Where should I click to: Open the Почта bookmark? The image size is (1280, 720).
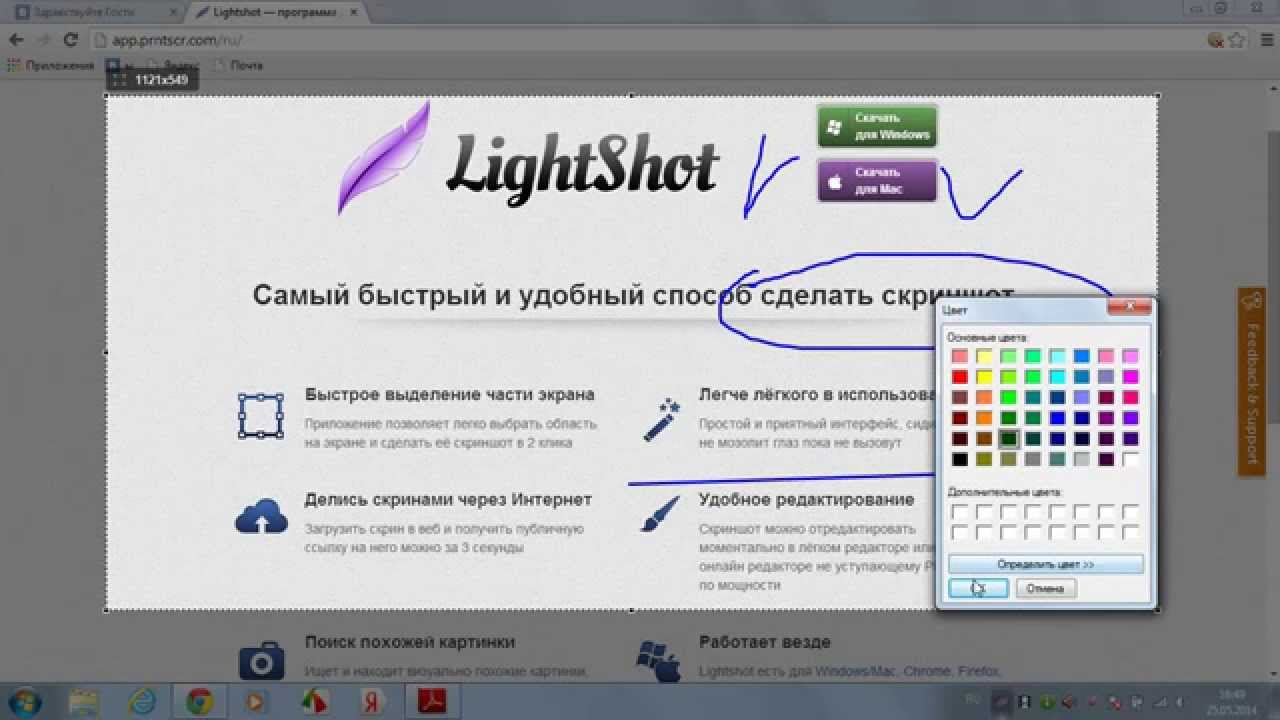[237, 65]
